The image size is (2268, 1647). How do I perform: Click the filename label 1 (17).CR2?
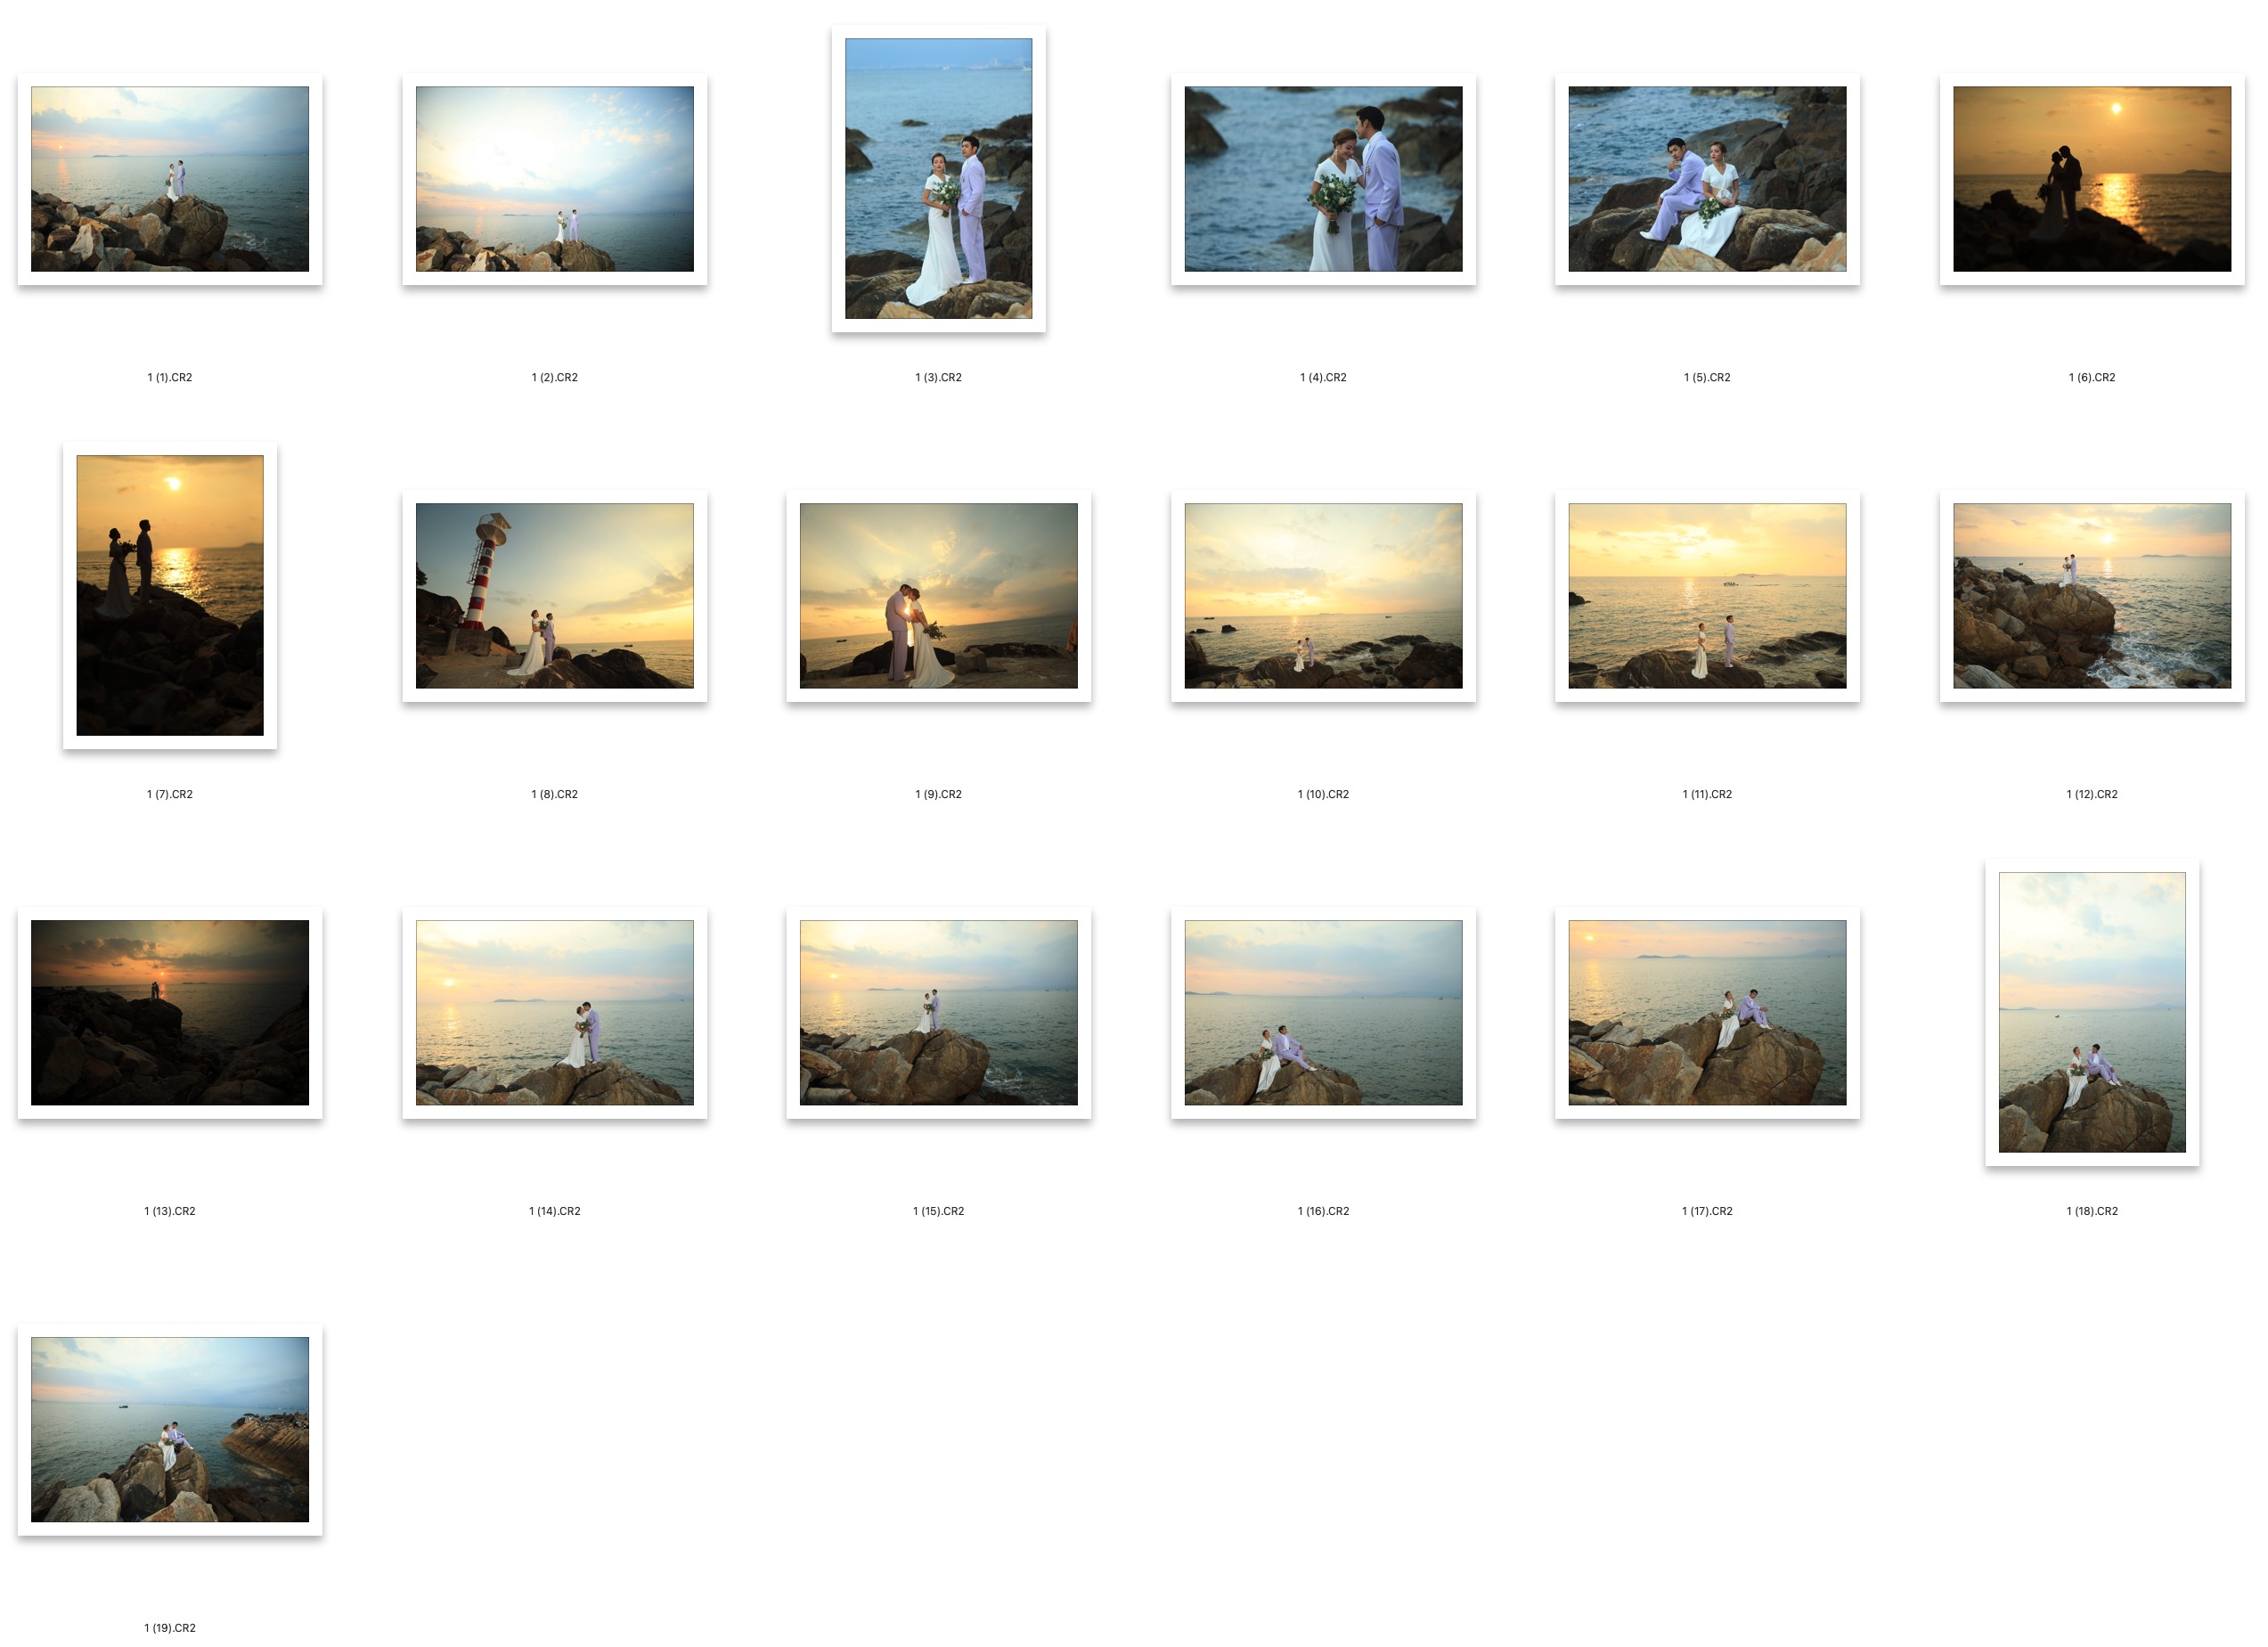(x=1706, y=1210)
